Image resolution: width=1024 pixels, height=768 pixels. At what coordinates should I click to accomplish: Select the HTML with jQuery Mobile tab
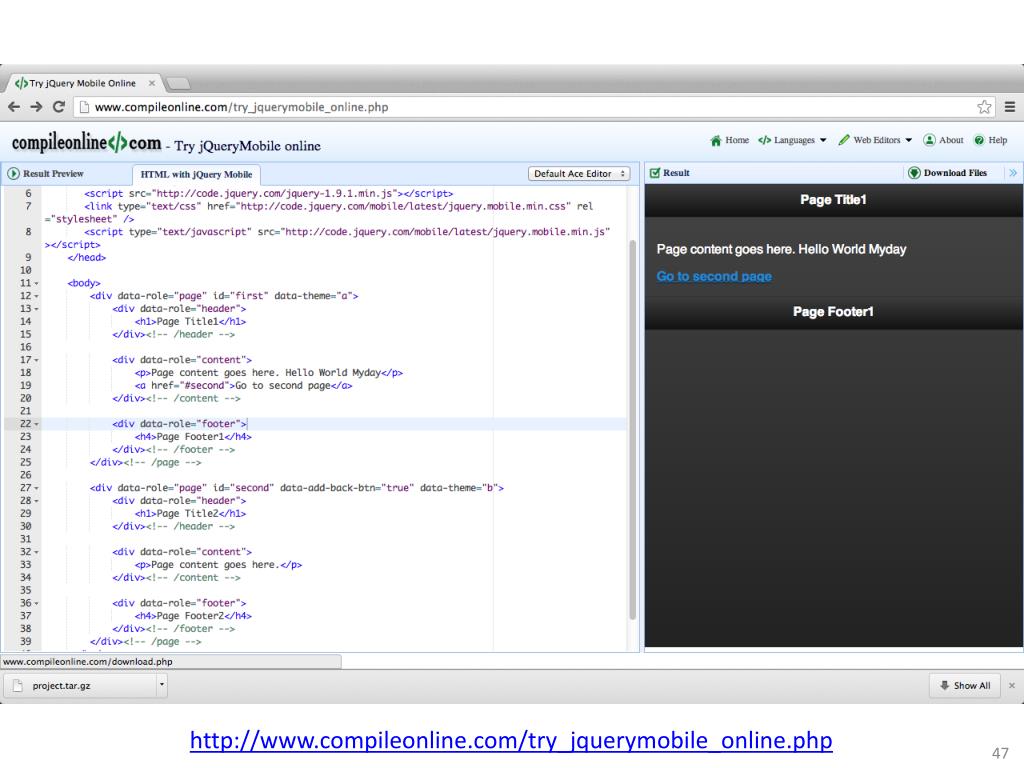coord(197,174)
